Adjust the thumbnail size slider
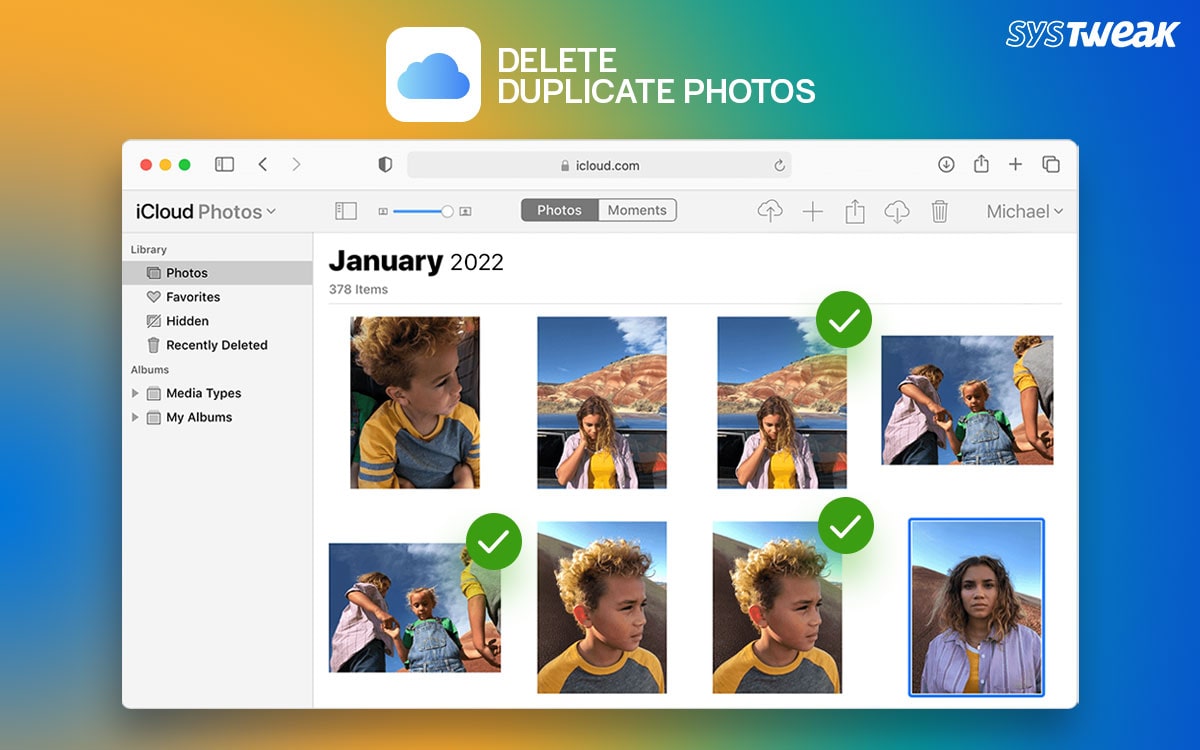 [x=424, y=211]
